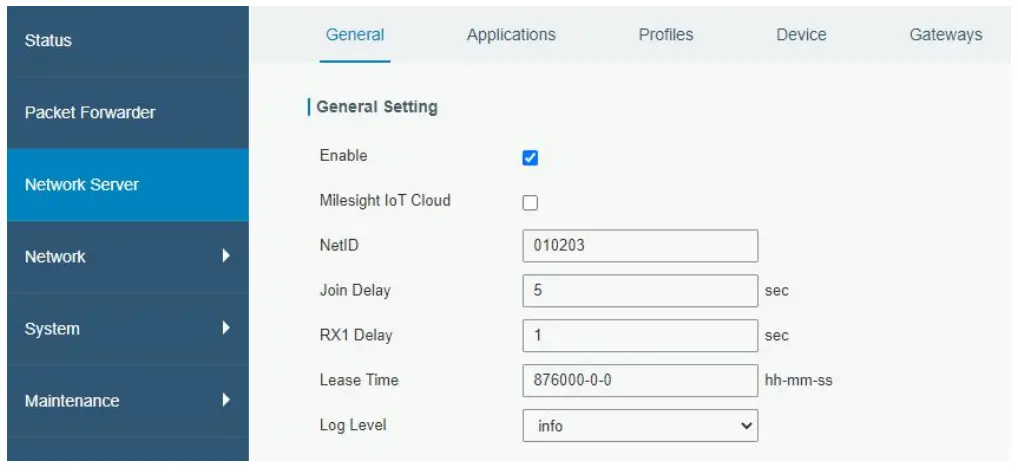Switch to the Applications tab
This screenshot has height=472, width=1018.
(511, 35)
